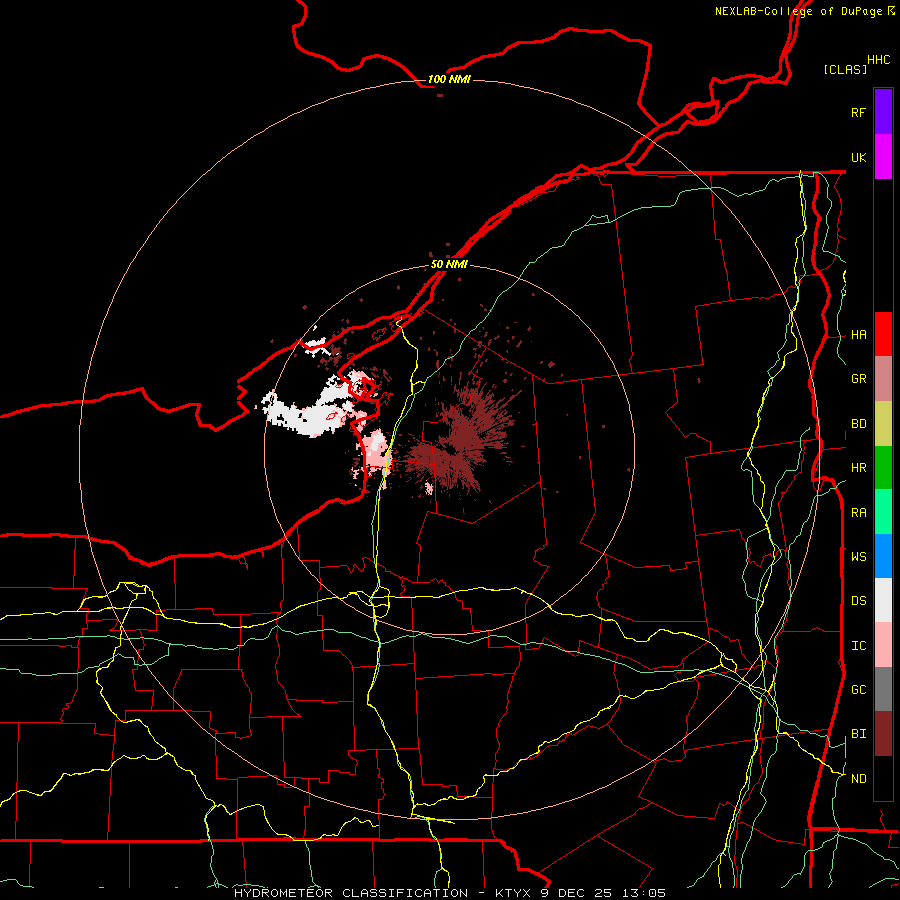Click the IC legend label text
900x900 pixels.
pyautogui.click(x=859, y=646)
